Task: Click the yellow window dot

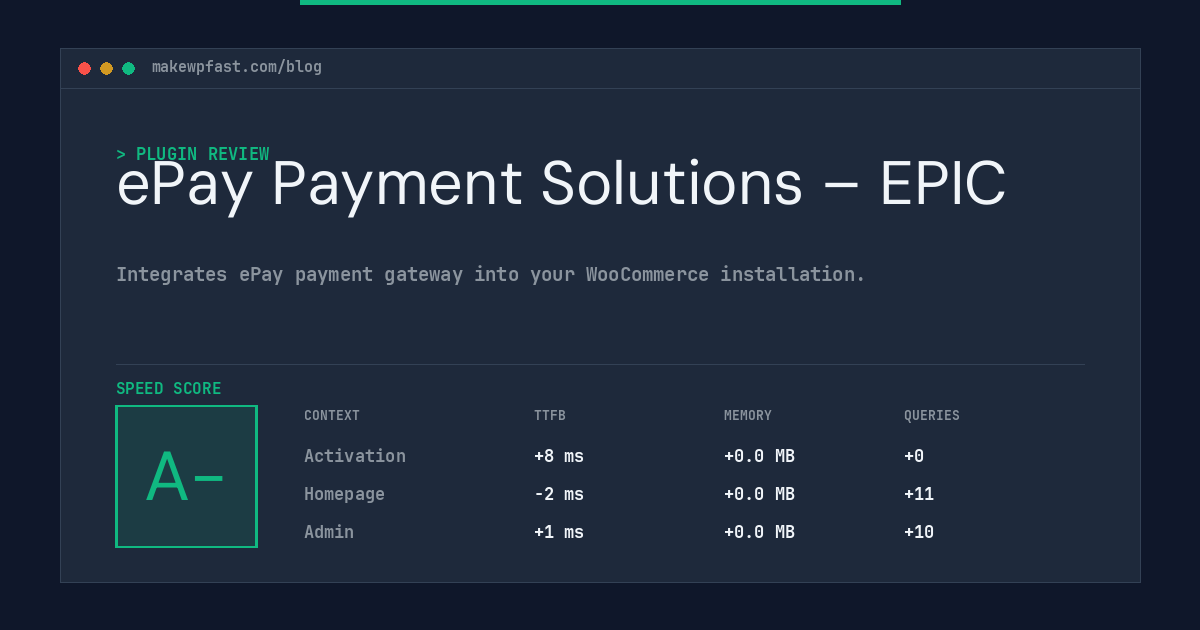Action: click(x=106, y=68)
